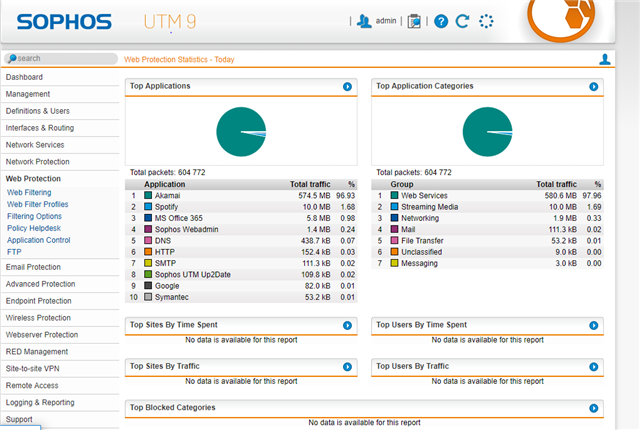The width and height of the screenshot is (640, 430).
Task: Go to Web Filtering submenu link
Action: tap(29, 192)
